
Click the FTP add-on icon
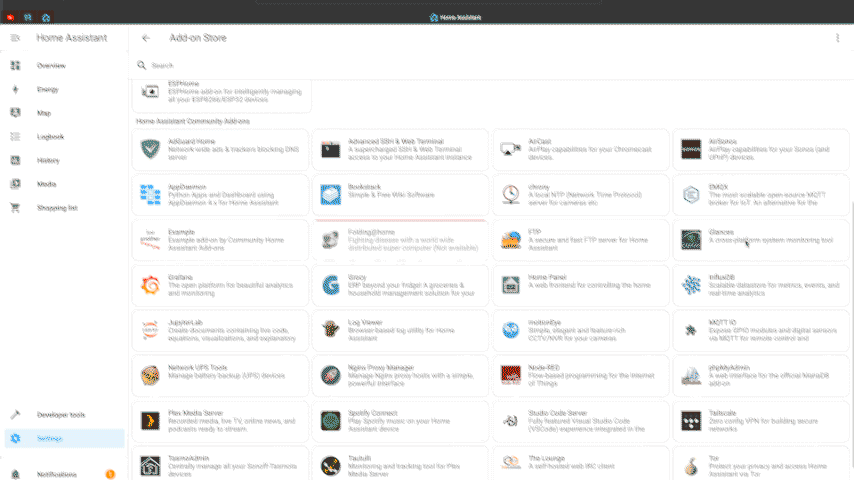(511, 240)
